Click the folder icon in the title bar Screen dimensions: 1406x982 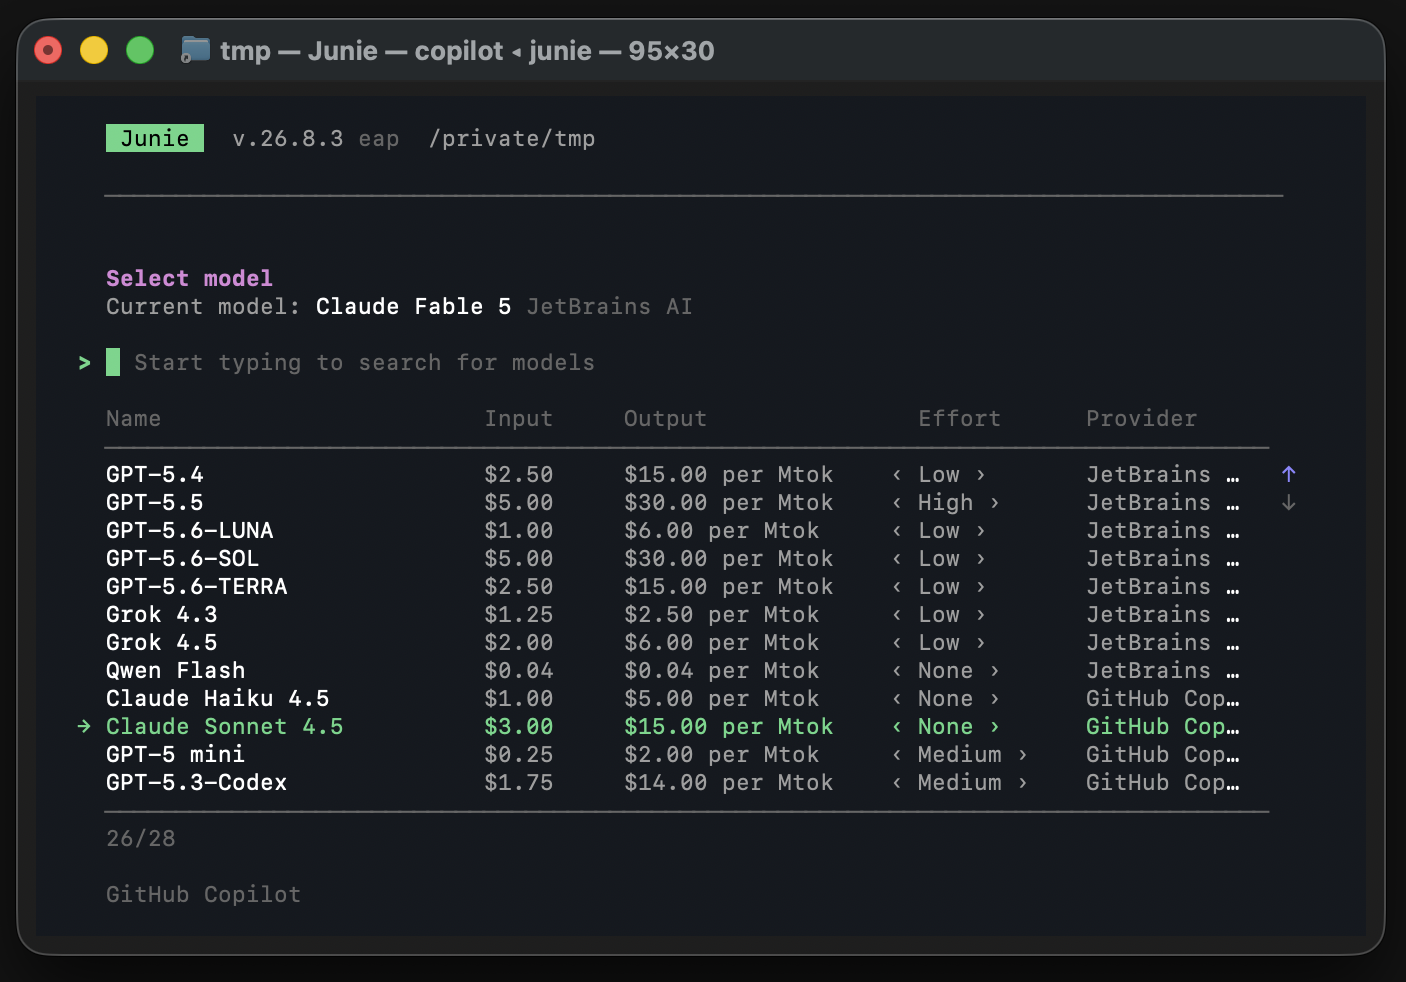coord(194,49)
